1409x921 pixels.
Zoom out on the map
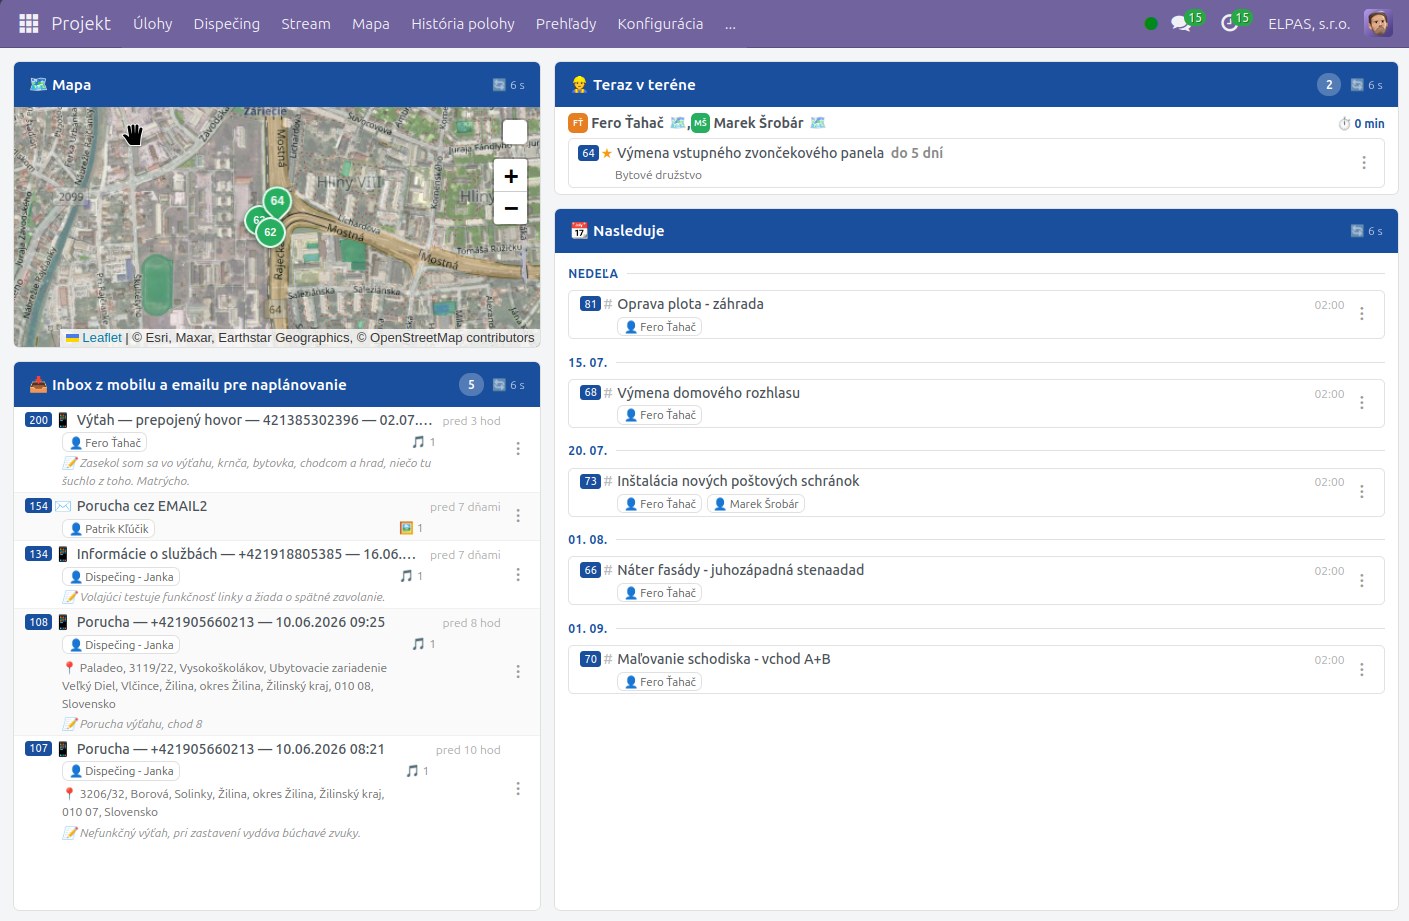click(511, 208)
